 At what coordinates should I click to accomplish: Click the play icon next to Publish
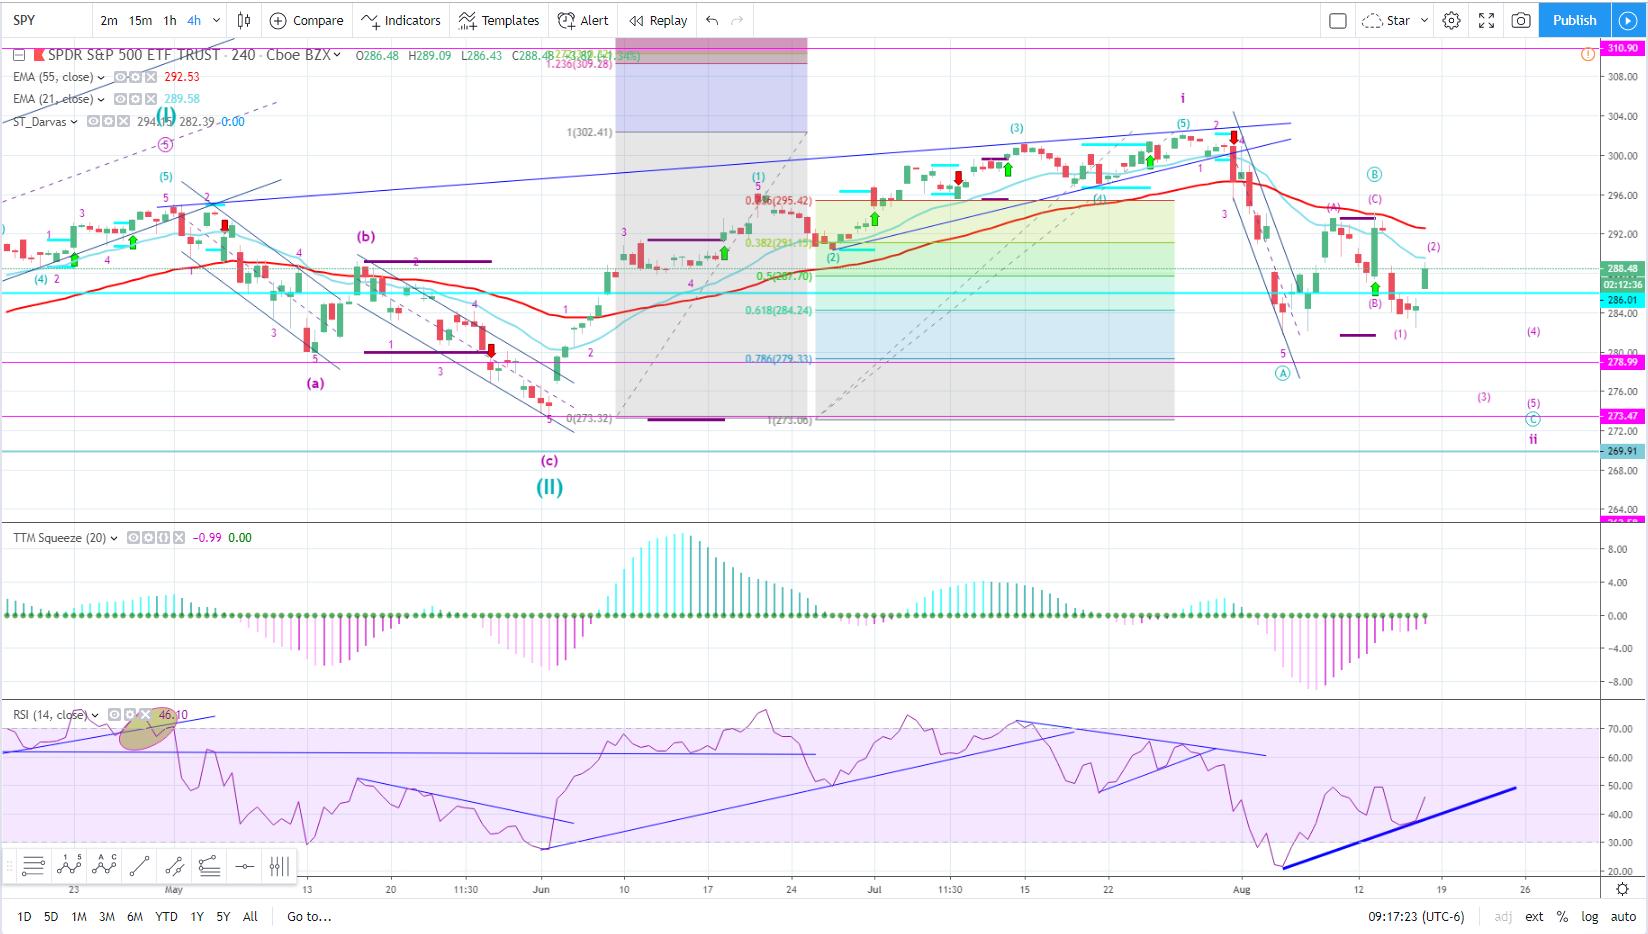[x=1627, y=20]
